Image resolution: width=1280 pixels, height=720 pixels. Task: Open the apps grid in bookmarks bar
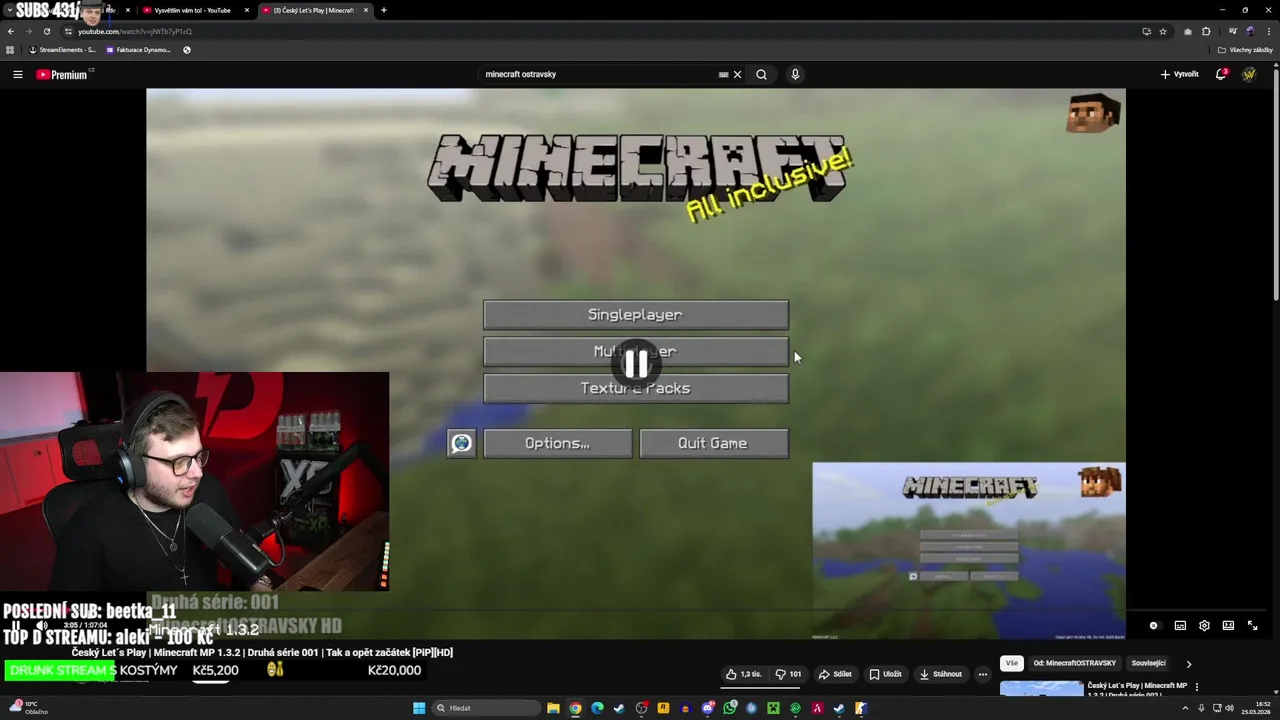(x=10, y=50)
